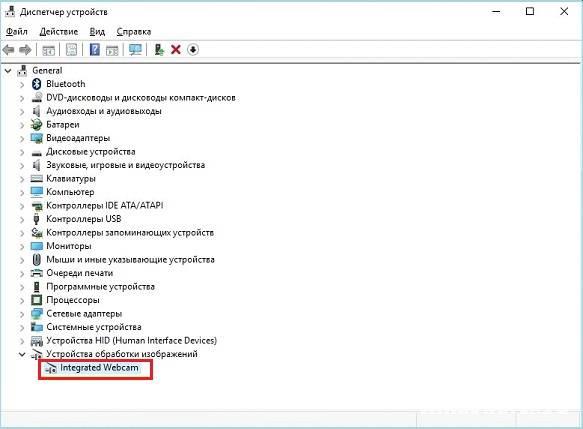Open the Действие menu
Viewport: 583px width, 429px height.
pyautogui.click(x=59, y=32)
